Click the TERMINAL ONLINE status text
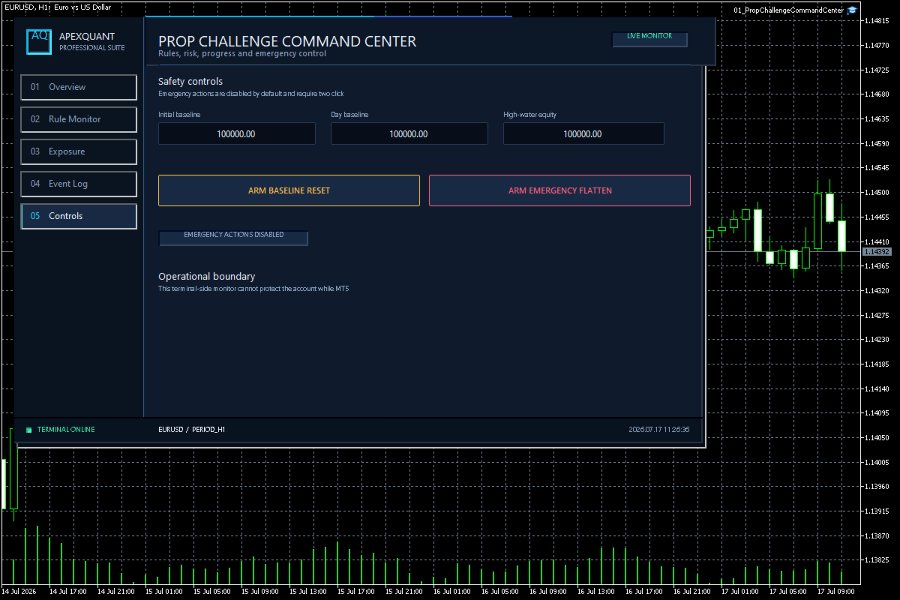The width and height of the screenshot is (900, 600). pyautogui.click(x=66, y=429)
